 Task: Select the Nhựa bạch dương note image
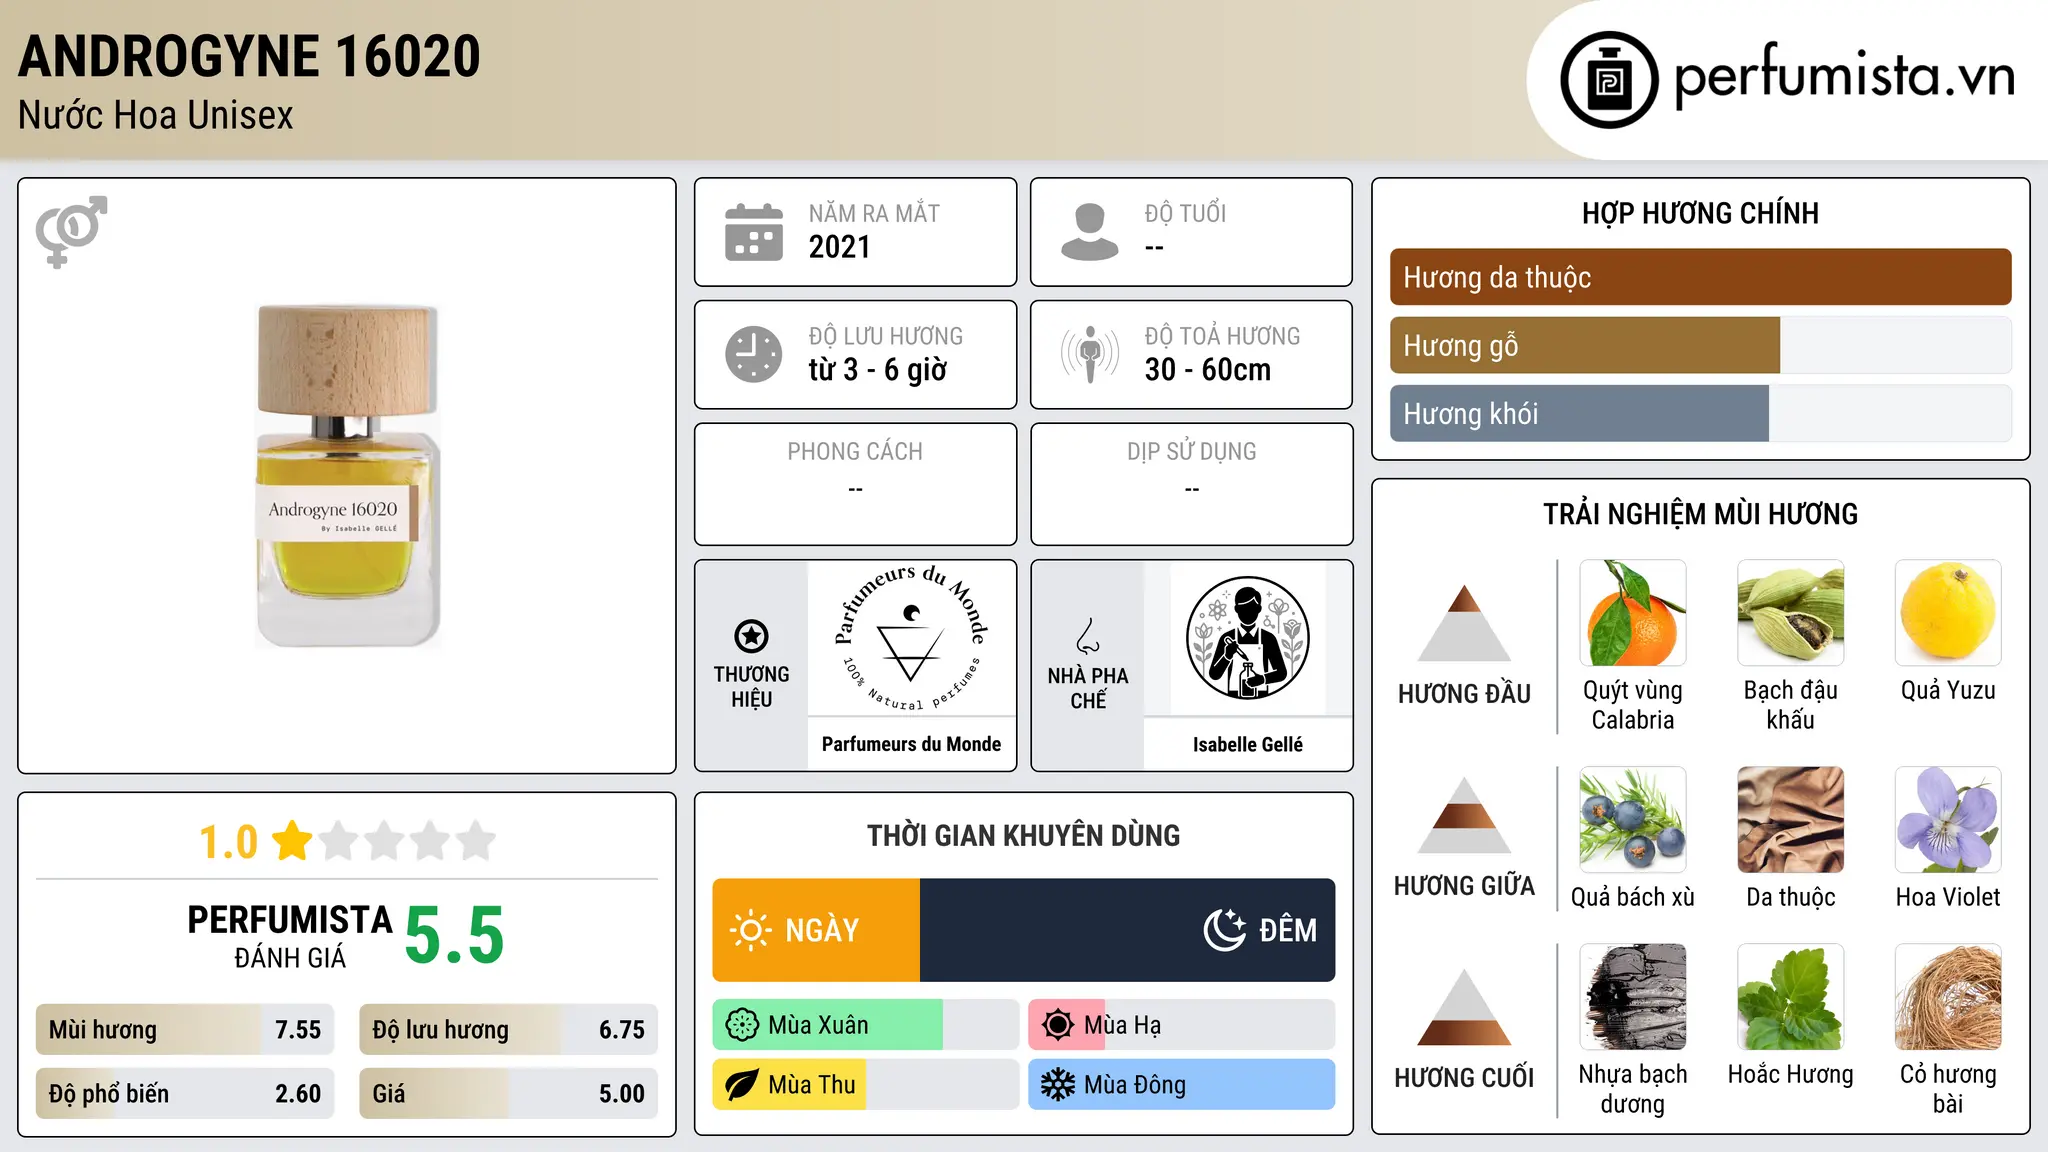(x=1633, y=997)
